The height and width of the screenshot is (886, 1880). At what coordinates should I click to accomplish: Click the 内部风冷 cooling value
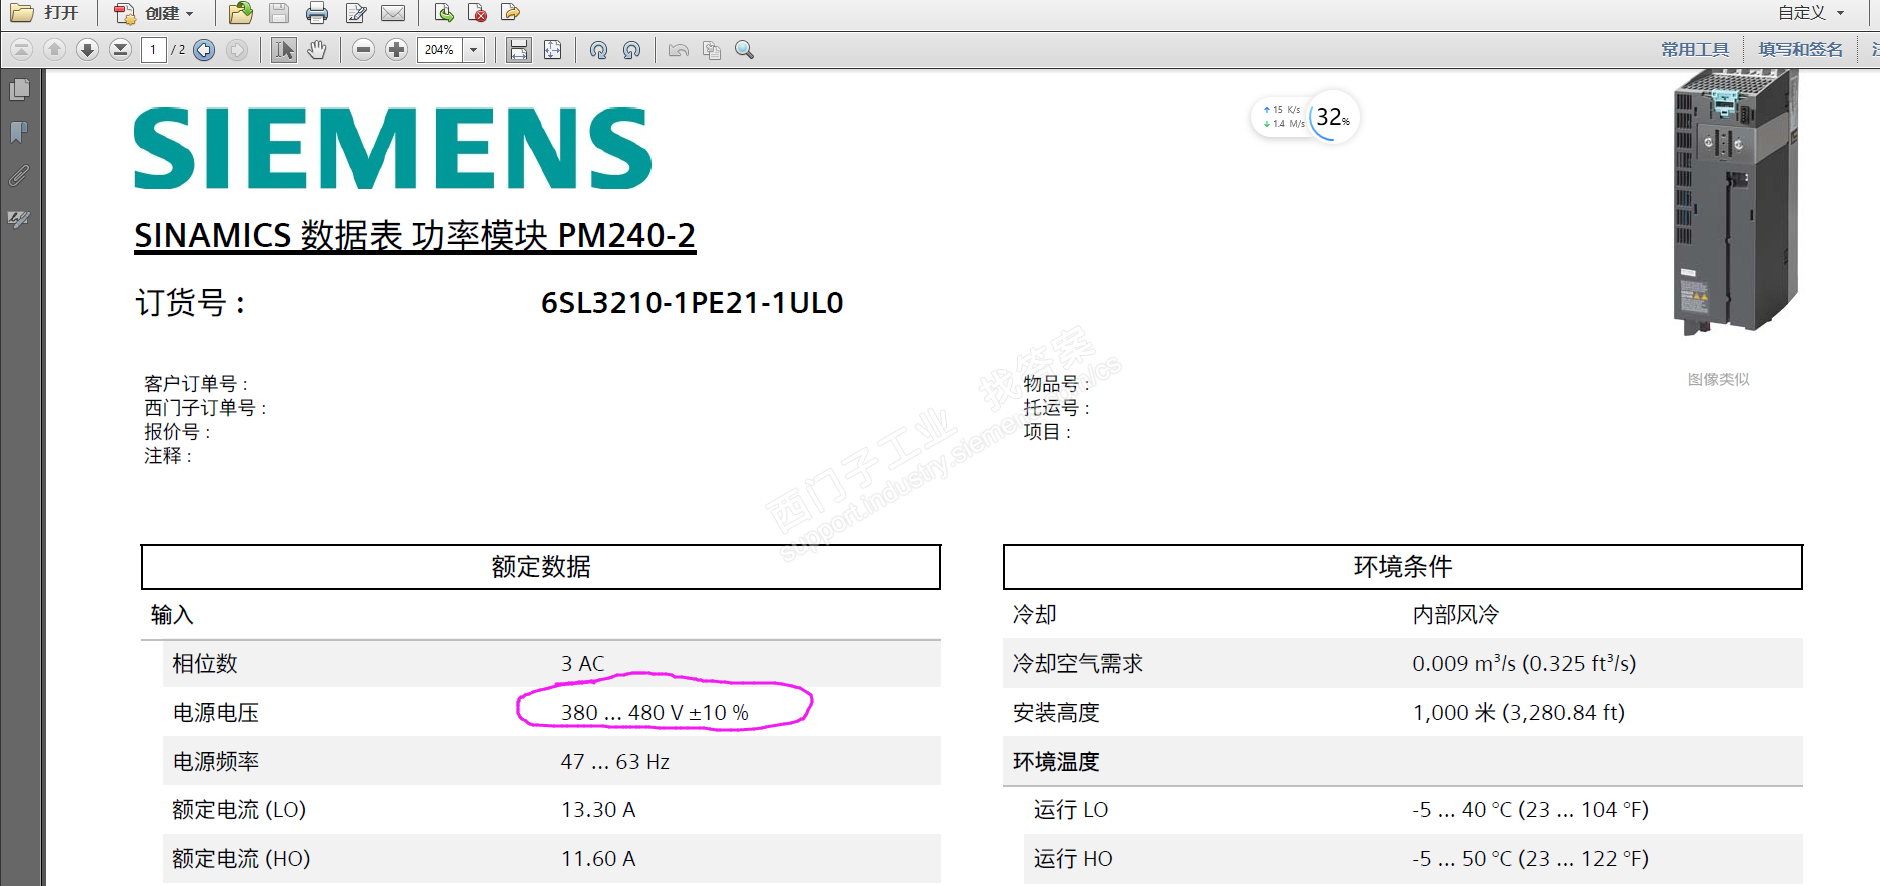(1456, 615)
